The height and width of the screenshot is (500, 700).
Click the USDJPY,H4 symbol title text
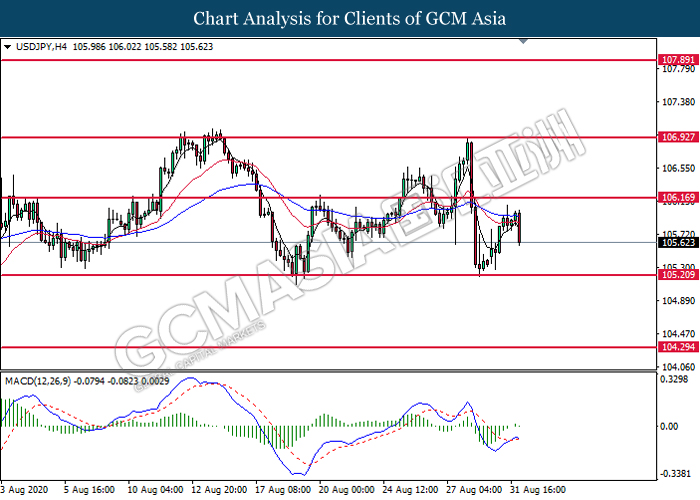coord(41,47)
